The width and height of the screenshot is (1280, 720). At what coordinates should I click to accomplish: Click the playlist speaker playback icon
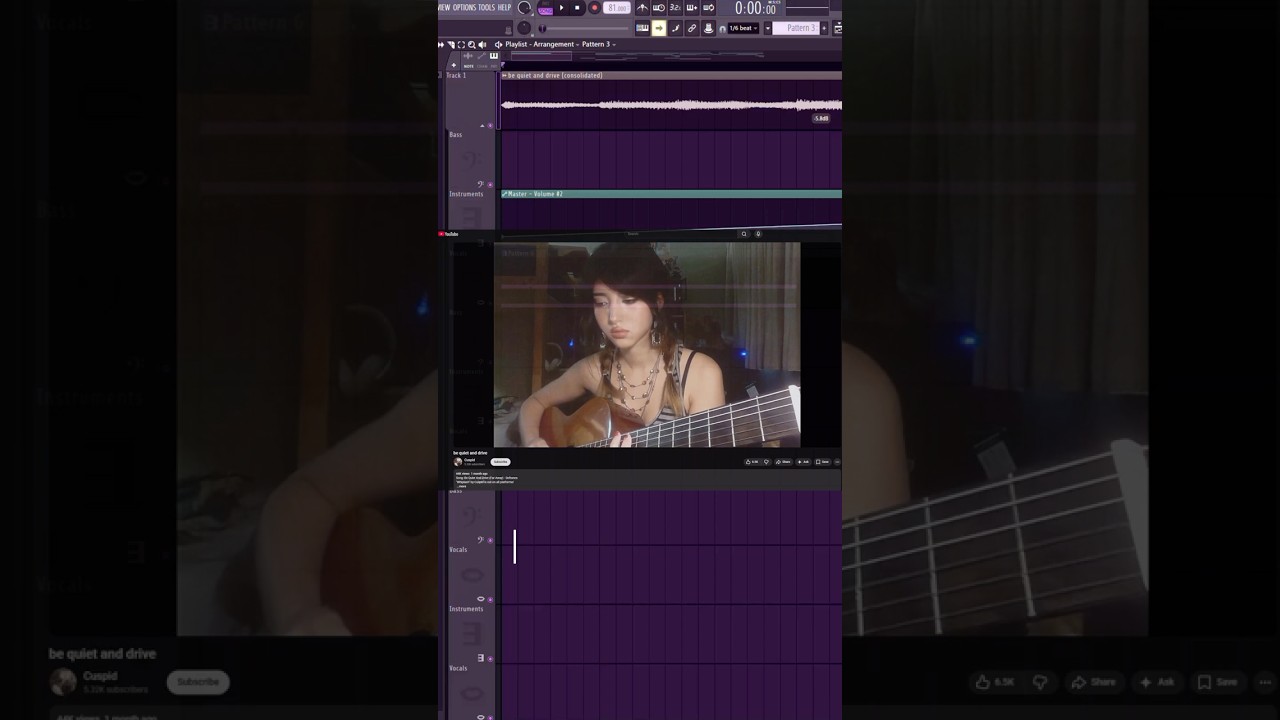click(x=482, y=45)
